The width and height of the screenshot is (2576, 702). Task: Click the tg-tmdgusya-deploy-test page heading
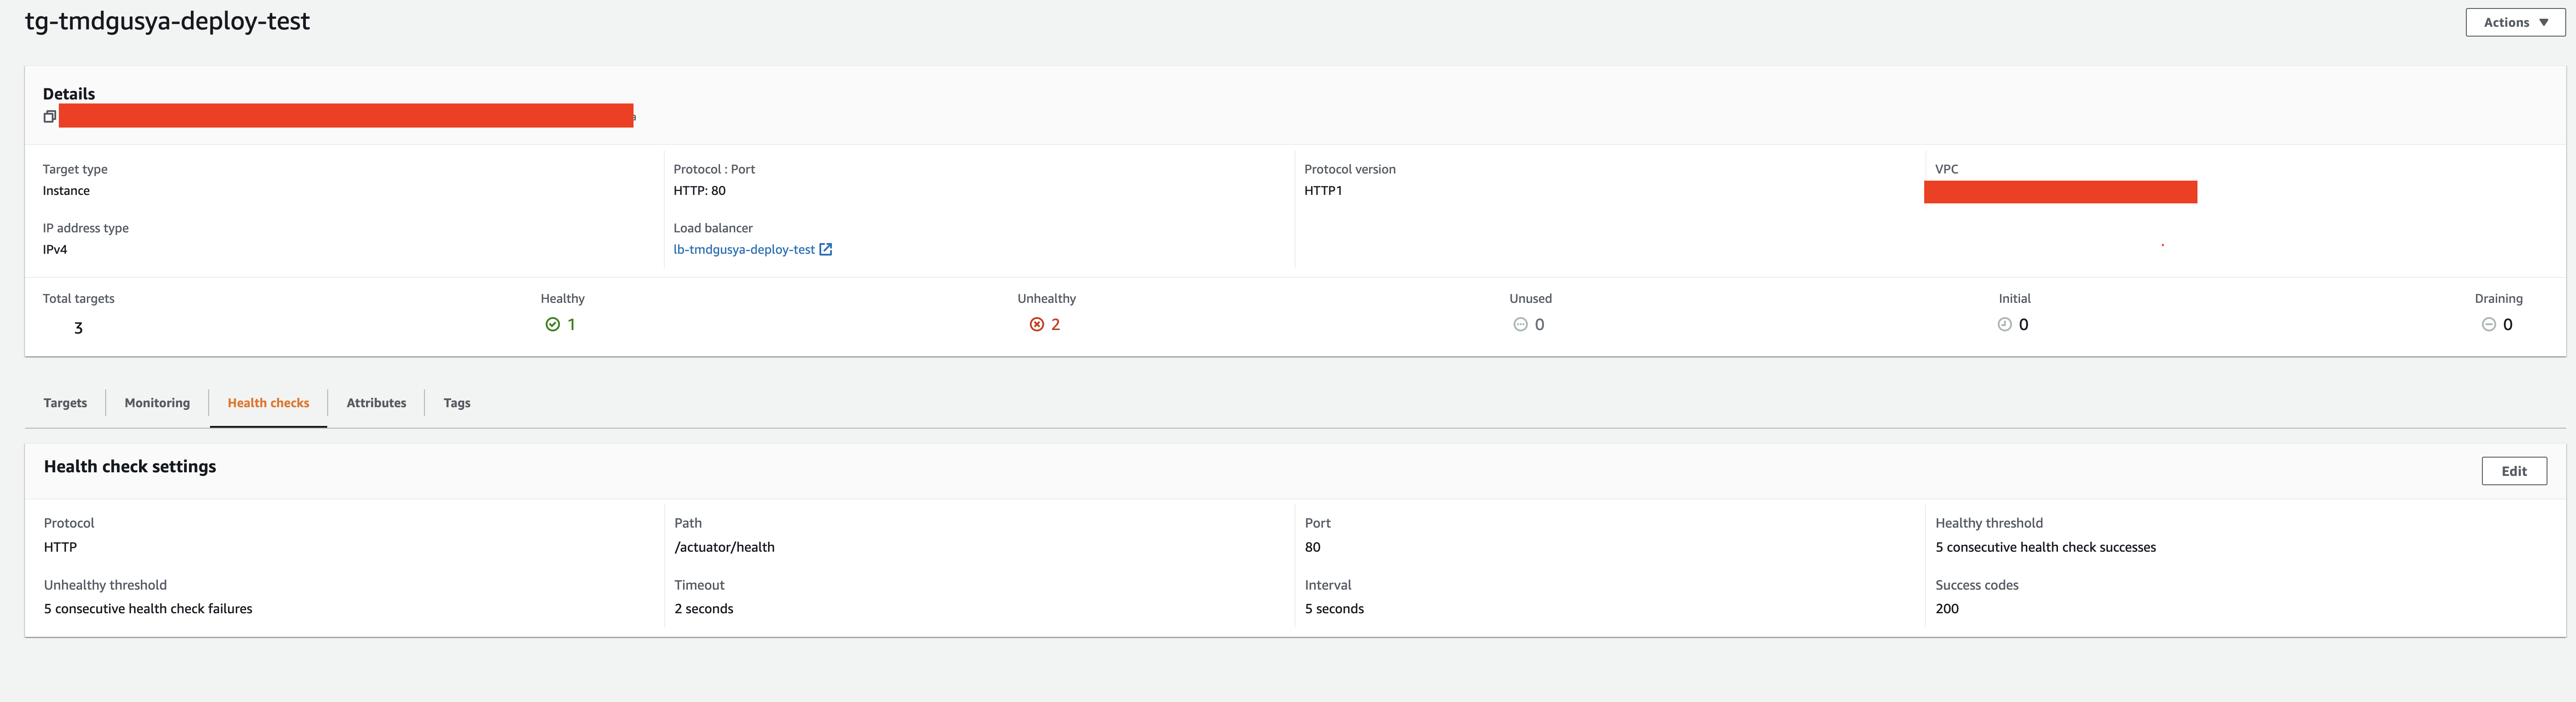coord(167,21)
